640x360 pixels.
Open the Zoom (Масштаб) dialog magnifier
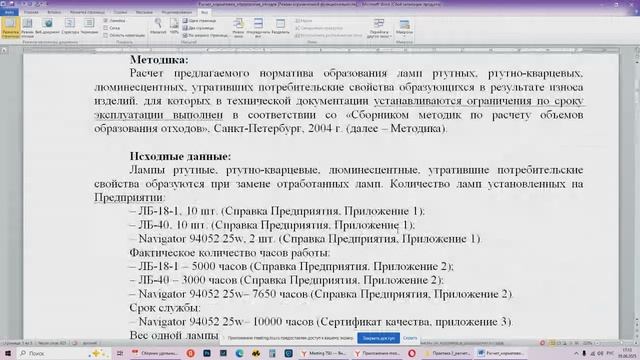click(158, 27)
